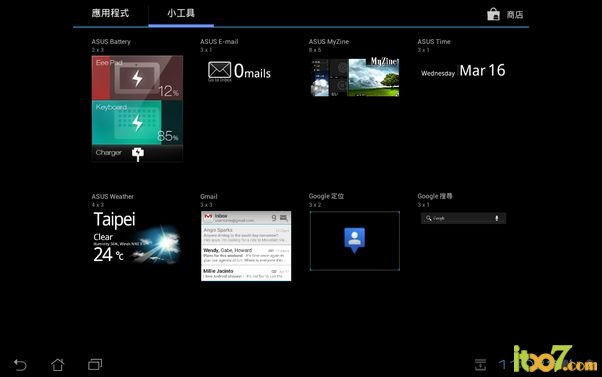The height and width of the screenshot is (377, 602).
Task: Choose the ASUS Time Mar 16 widget
Action: point(463,71)
